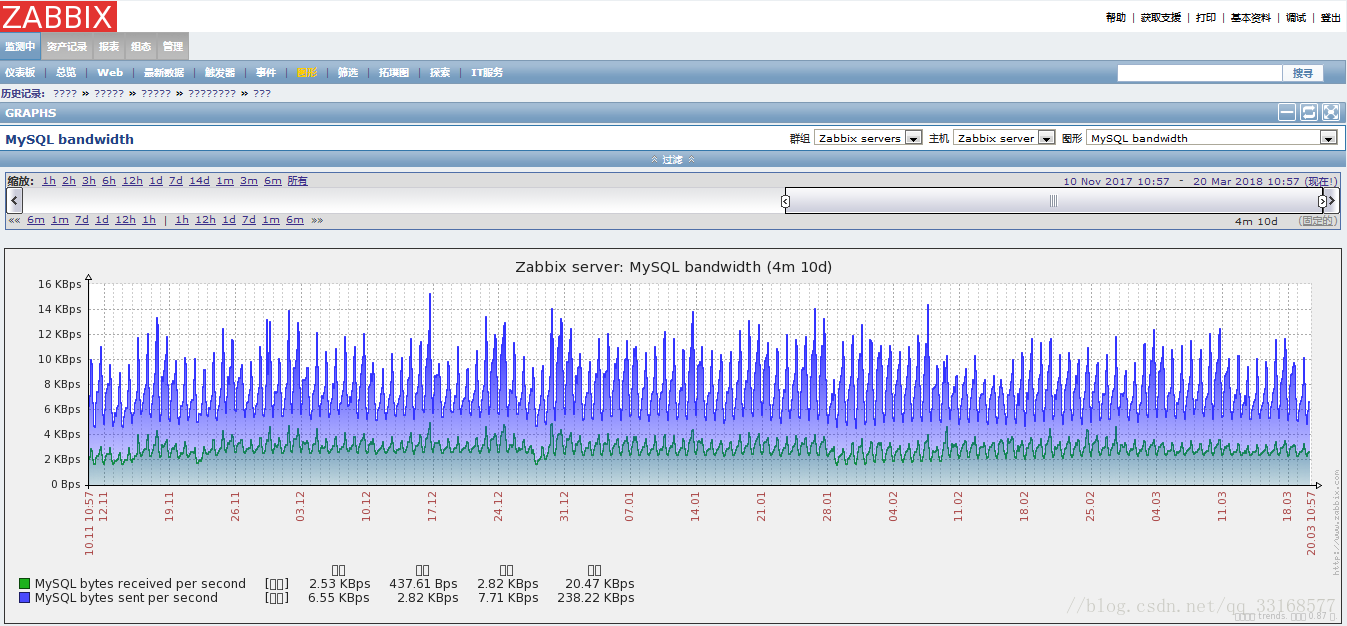Open the IT服务 submenu item
Viewport: 1347px width, 626px height.
pos(487,73)
